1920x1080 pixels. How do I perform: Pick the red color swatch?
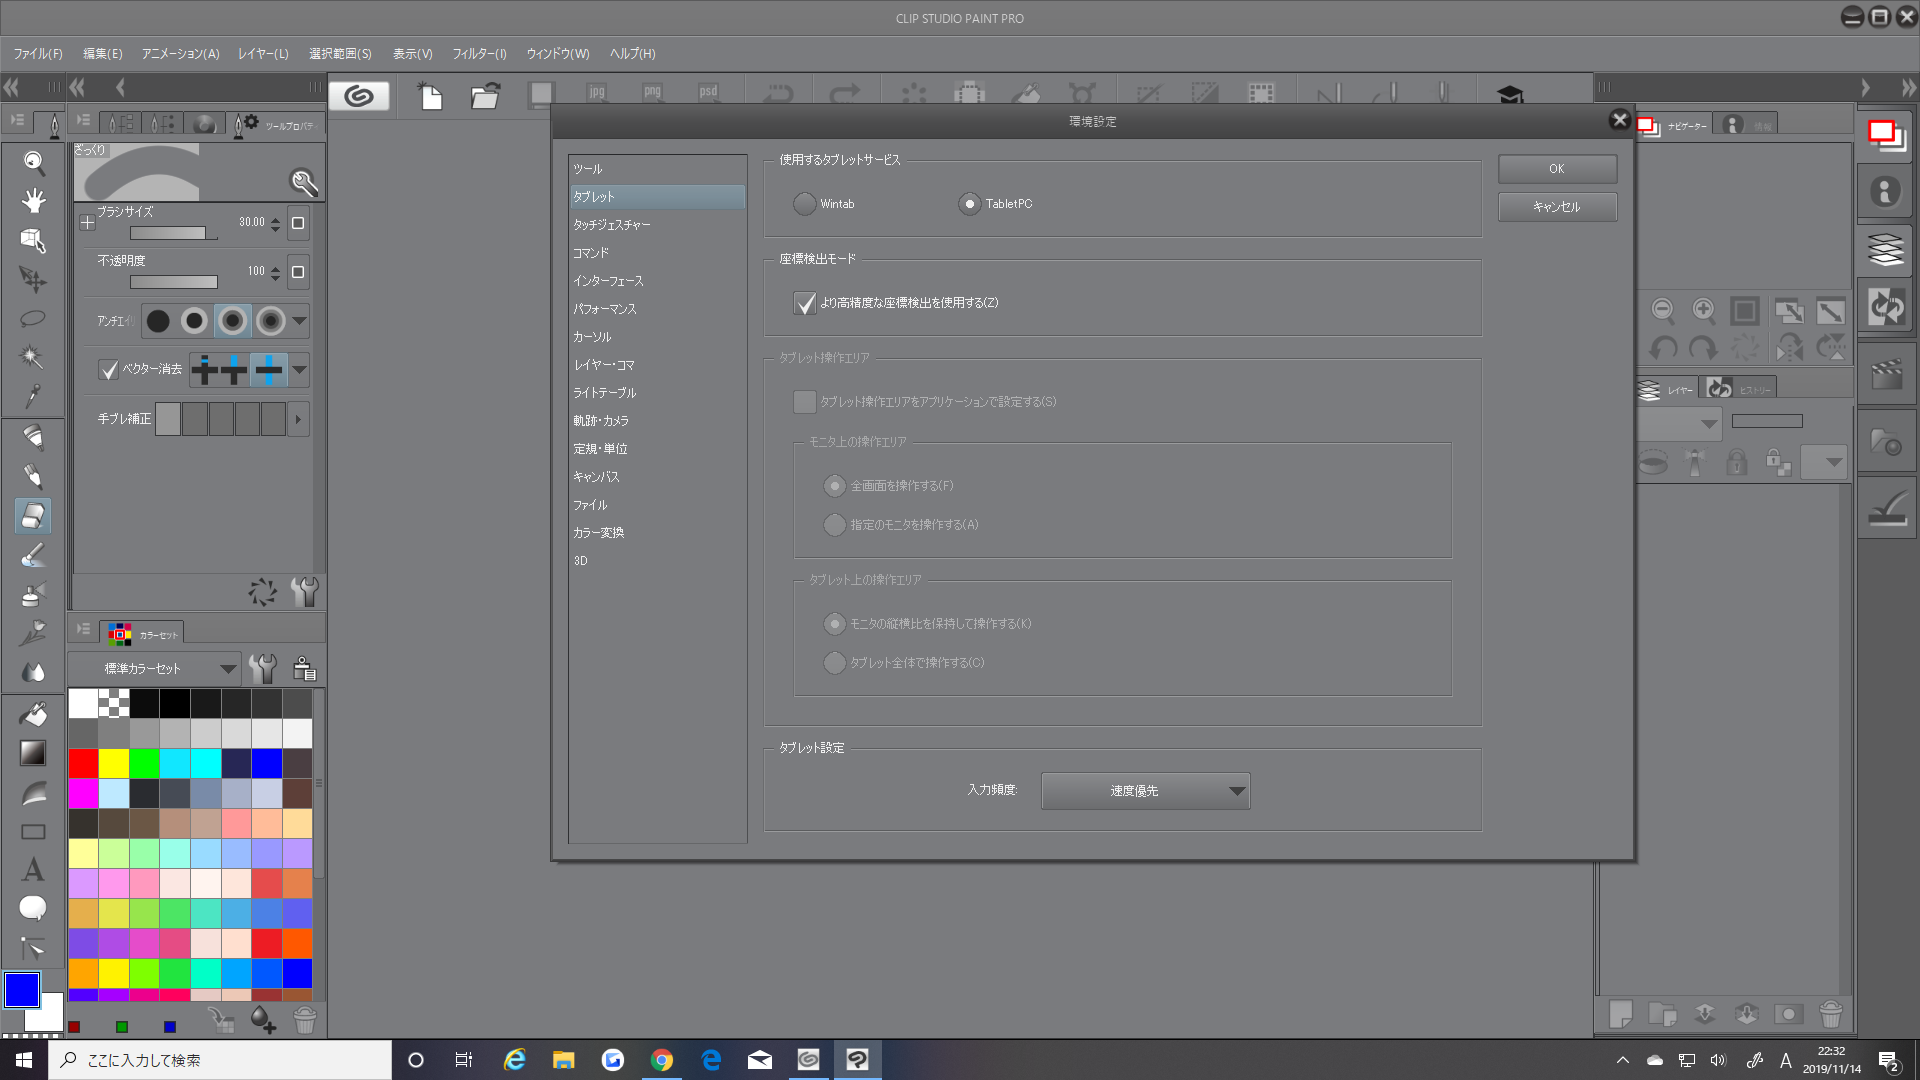[84, 764]
